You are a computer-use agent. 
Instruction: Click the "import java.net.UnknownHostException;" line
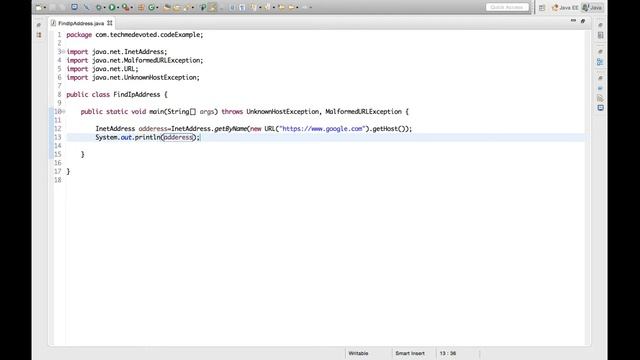[133, 78]
